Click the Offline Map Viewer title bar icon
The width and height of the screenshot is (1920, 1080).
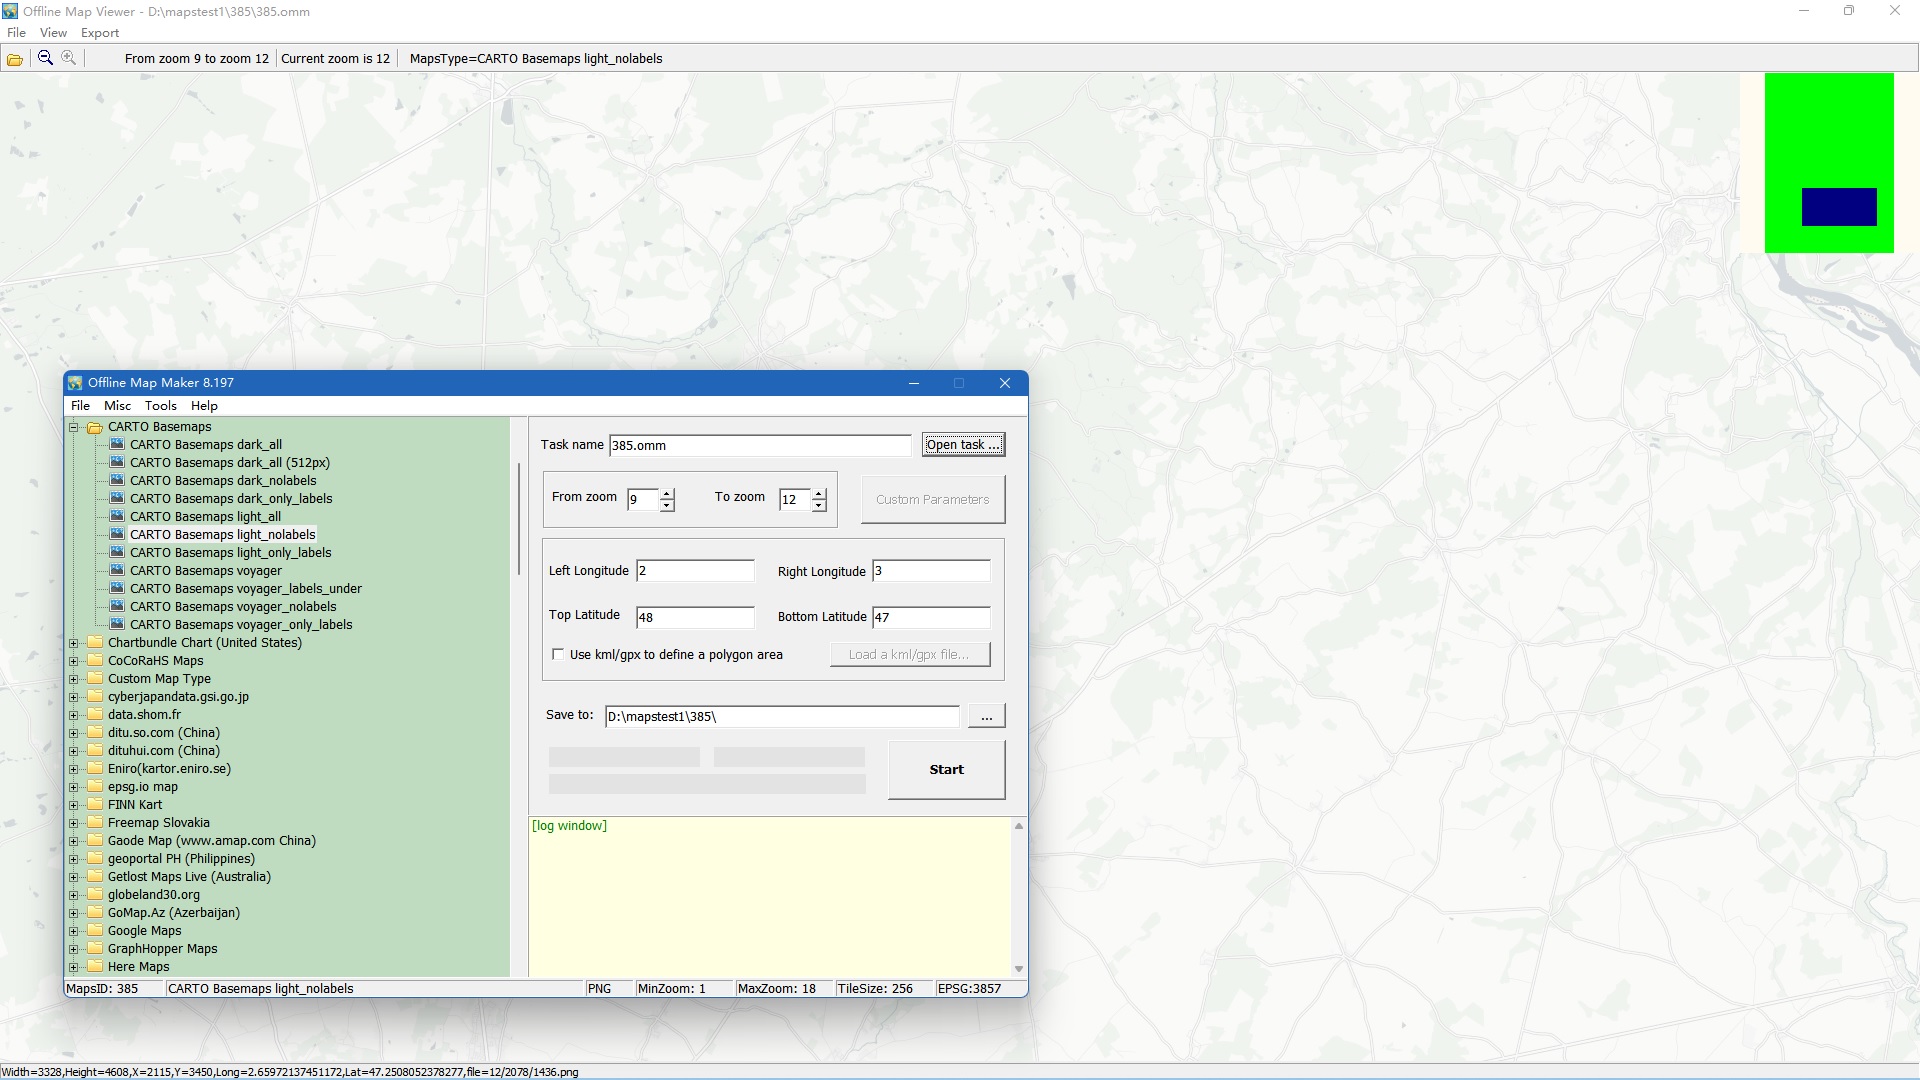tap(12, 11)
